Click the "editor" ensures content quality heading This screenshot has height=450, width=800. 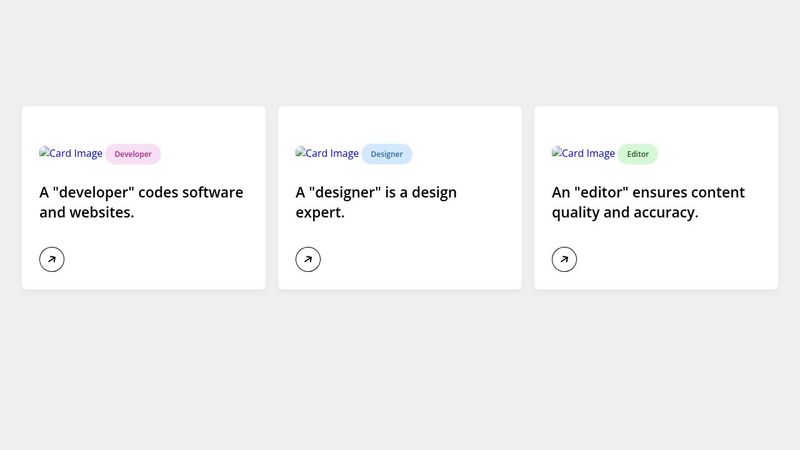pyautogui.click(x=648, y=192)
